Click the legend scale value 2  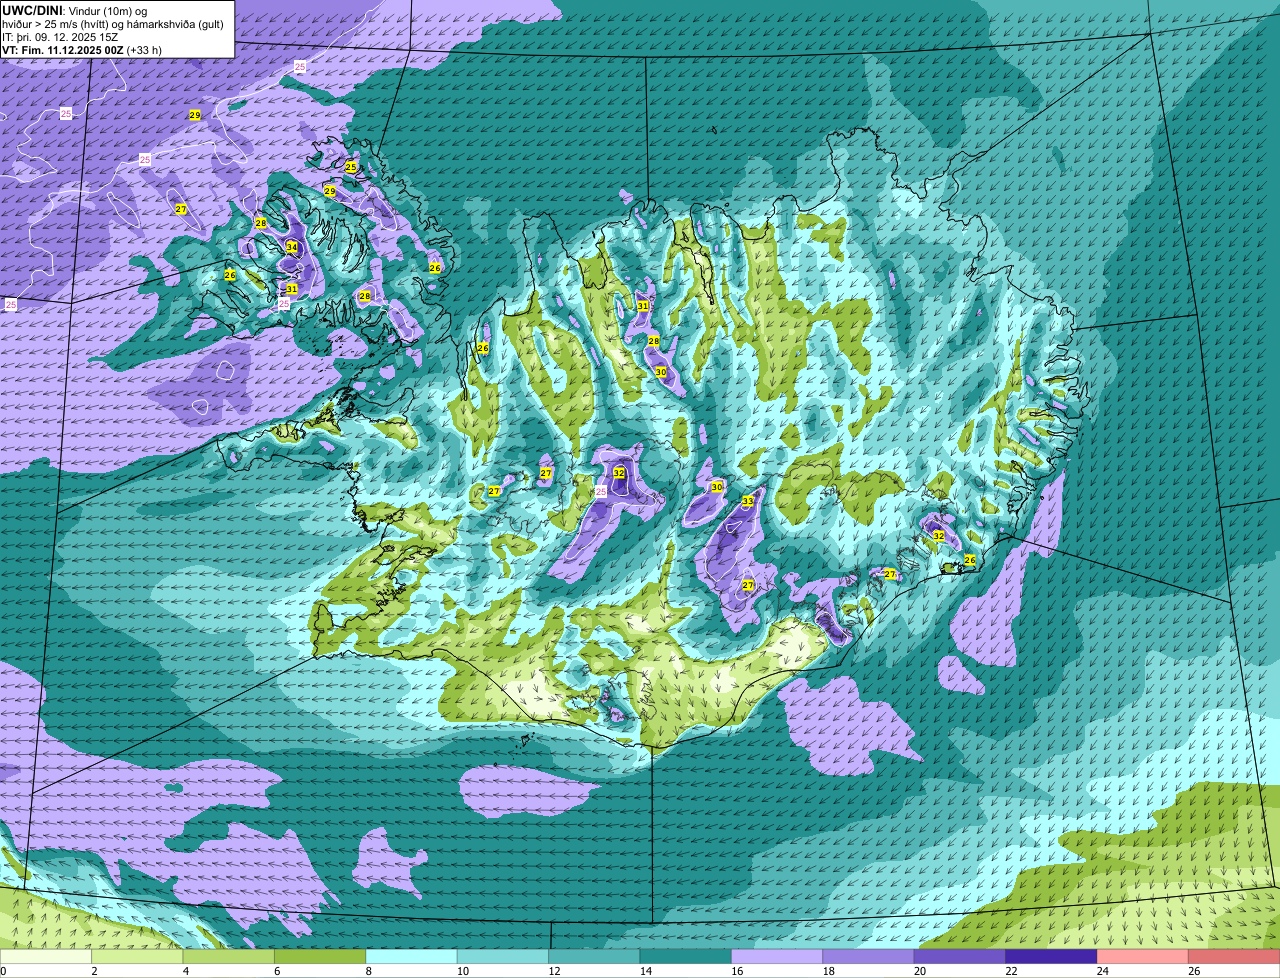94,971
